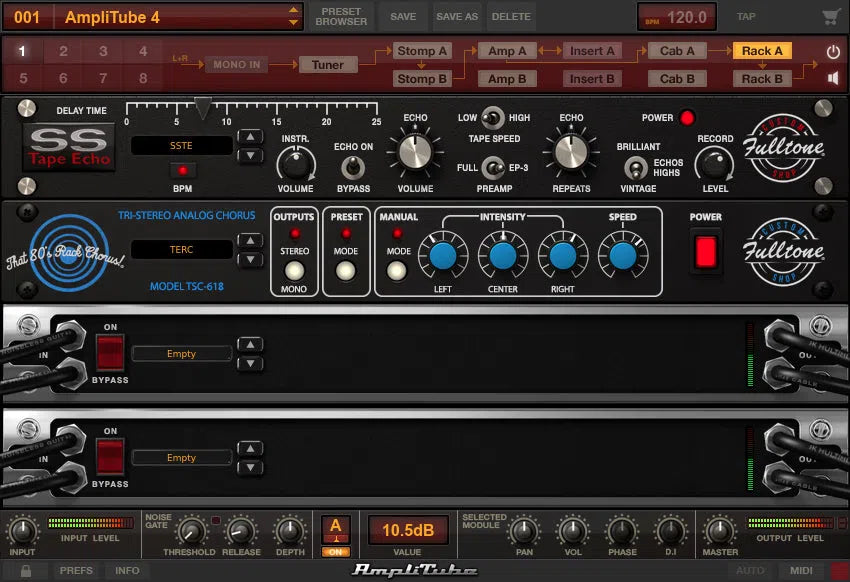Click the SS Tape Echo logo
850x582 pixels.
pos(68,148)
